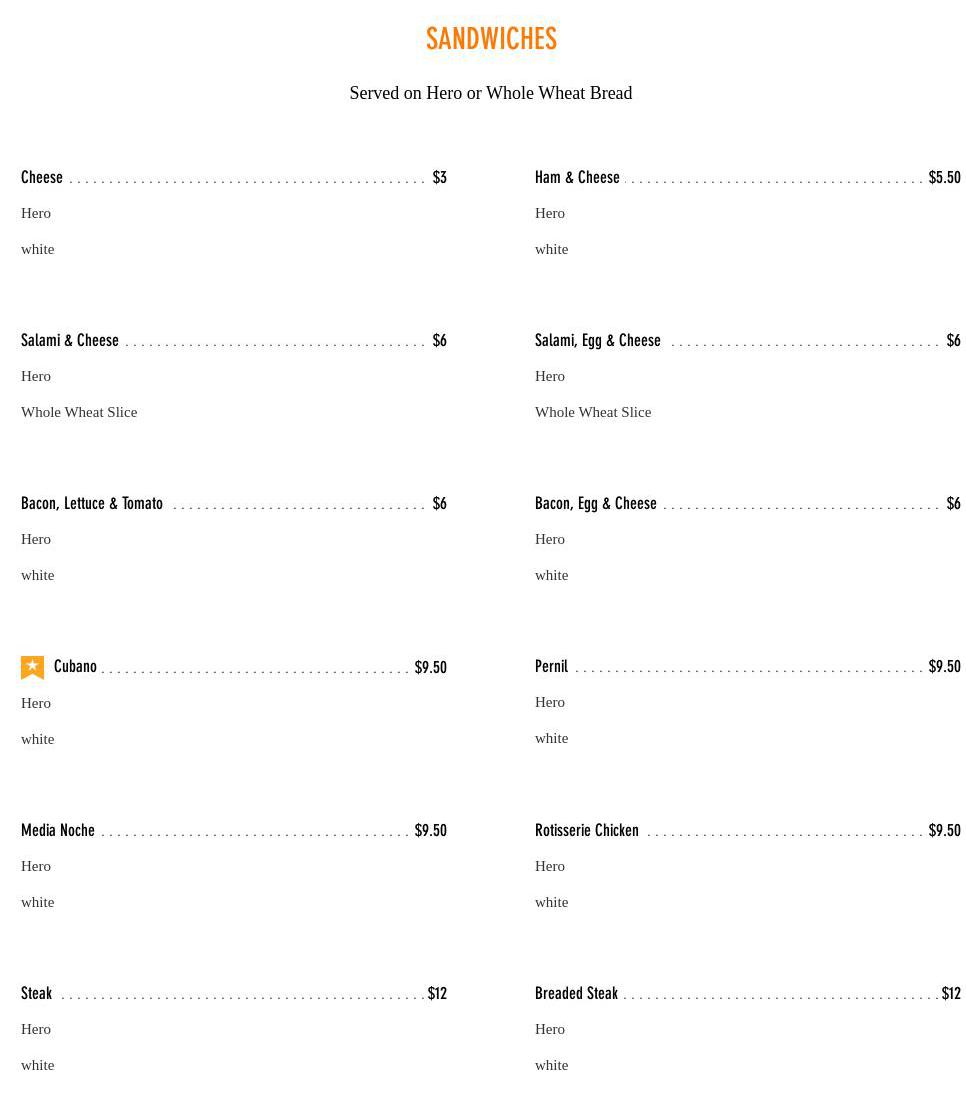Select the Pernil sandwich
Image resolution: width=966 pixels, height=1099 pixels.
pyautogui.click(x=552, y=667)
